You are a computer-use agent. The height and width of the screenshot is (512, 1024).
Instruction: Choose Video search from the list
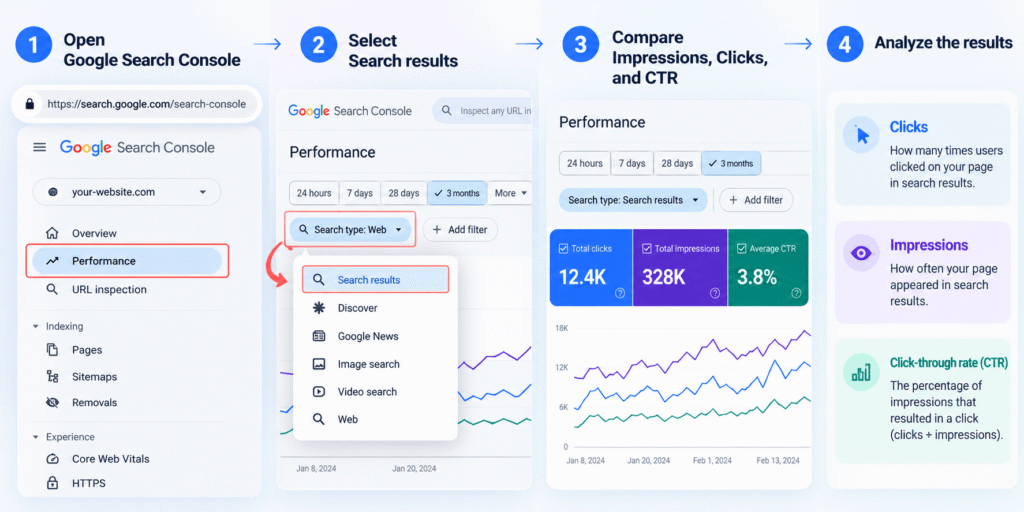pyautogui.click(x=367, y=392)
